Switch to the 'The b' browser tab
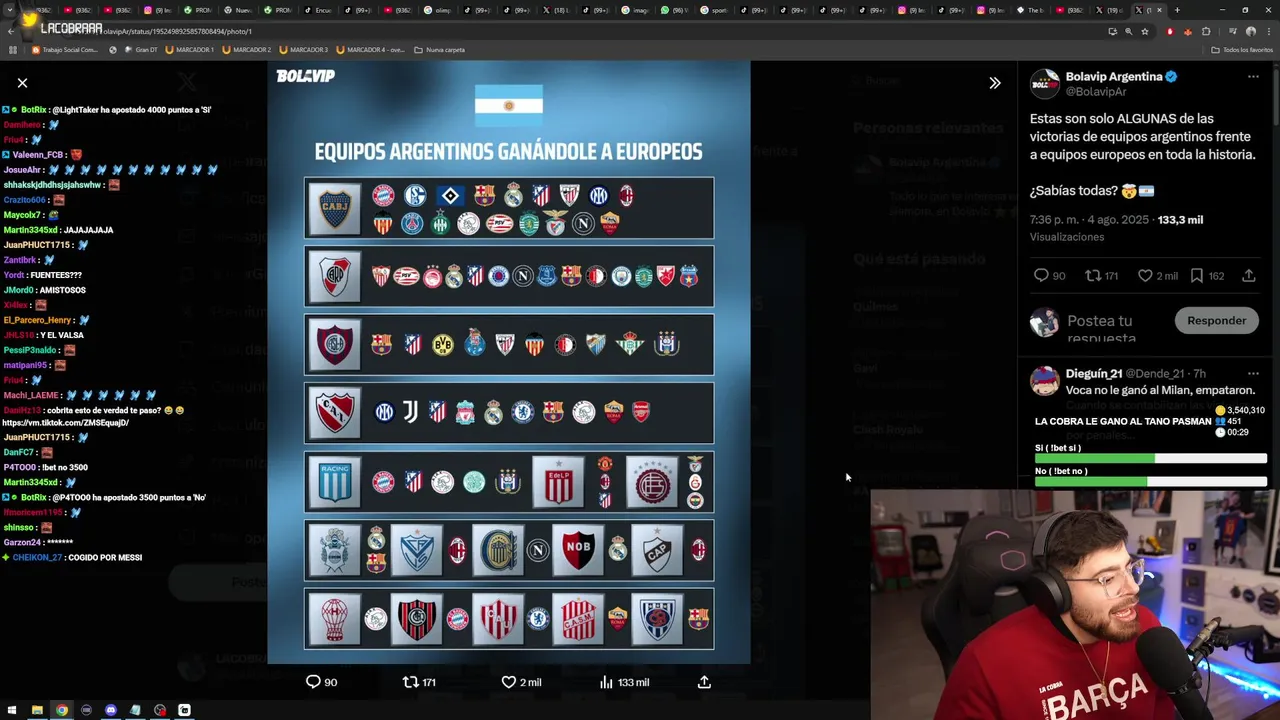The width and height of the screenshot is (1280, 720). click(x=1030, y=10)
